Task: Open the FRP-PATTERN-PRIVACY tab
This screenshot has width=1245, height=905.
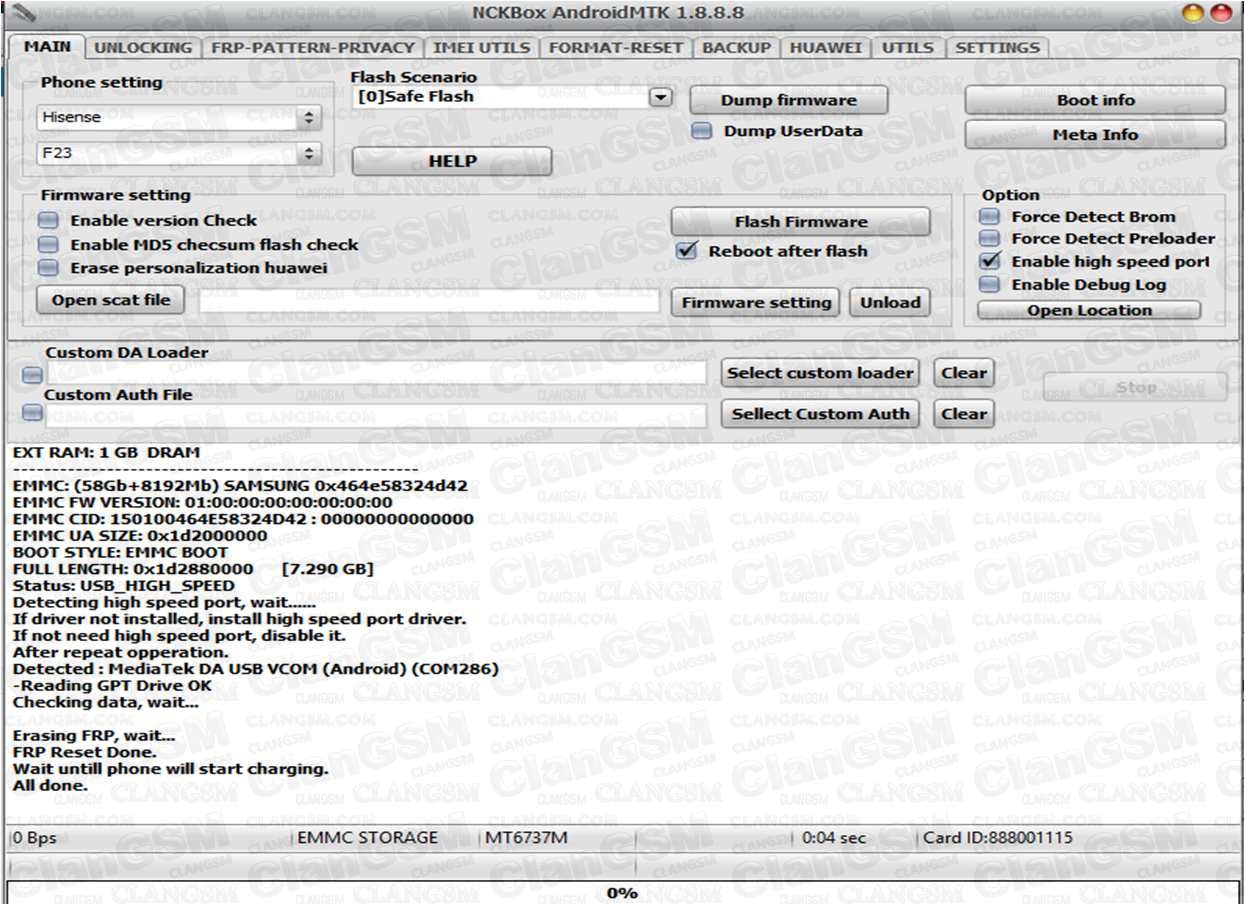Action: [312, 47]
